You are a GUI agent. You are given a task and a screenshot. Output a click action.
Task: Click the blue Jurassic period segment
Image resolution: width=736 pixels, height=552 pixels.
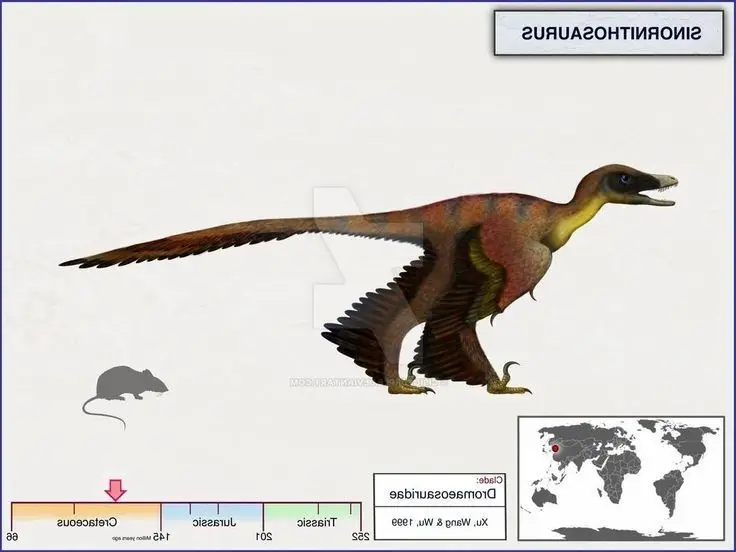click(x=212, y=521)
